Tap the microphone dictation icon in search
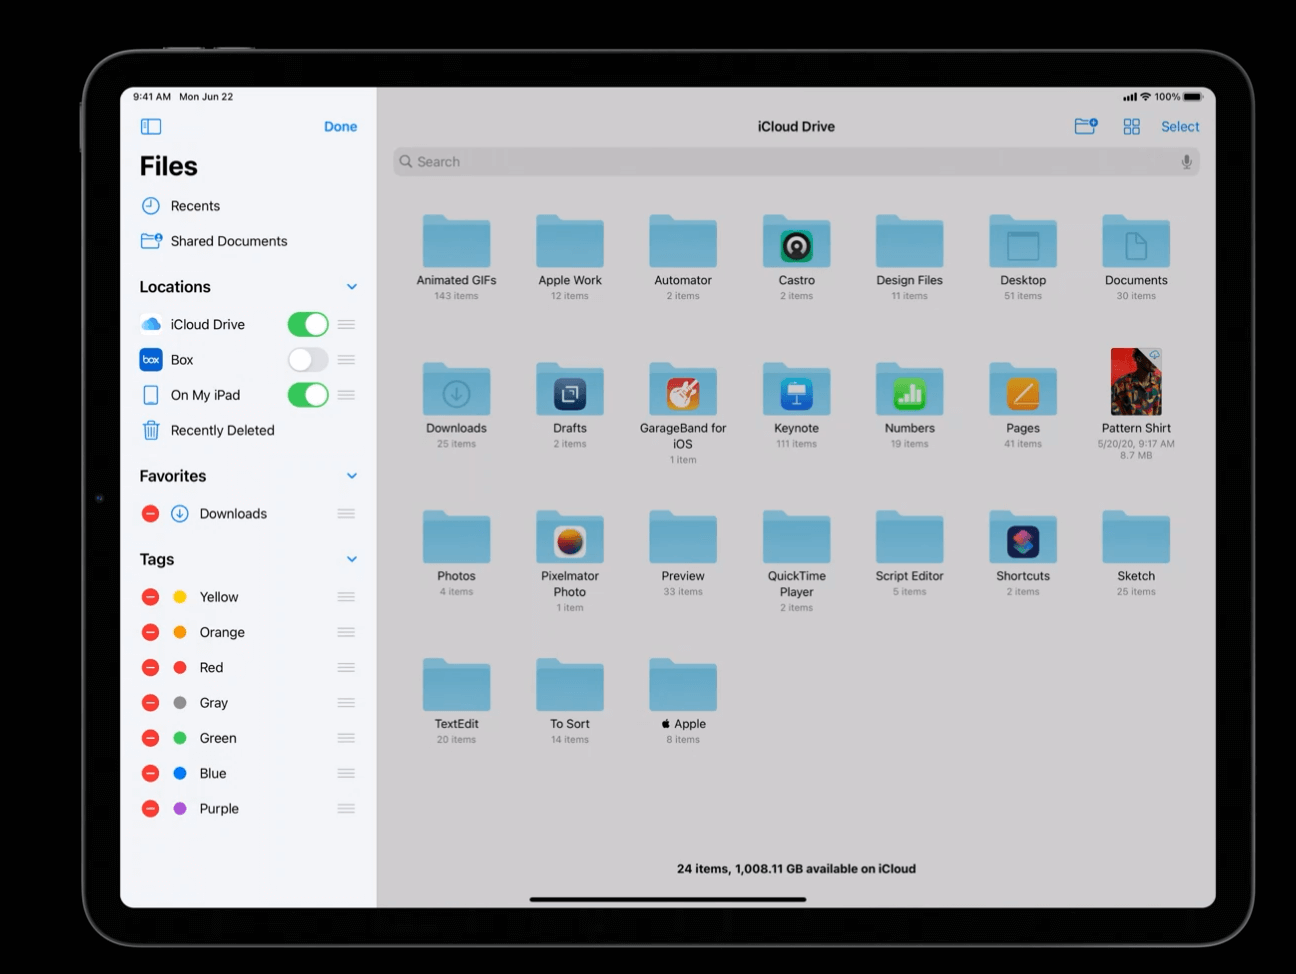Screen dimensions: 1296x974 (x=1186, y=162)
